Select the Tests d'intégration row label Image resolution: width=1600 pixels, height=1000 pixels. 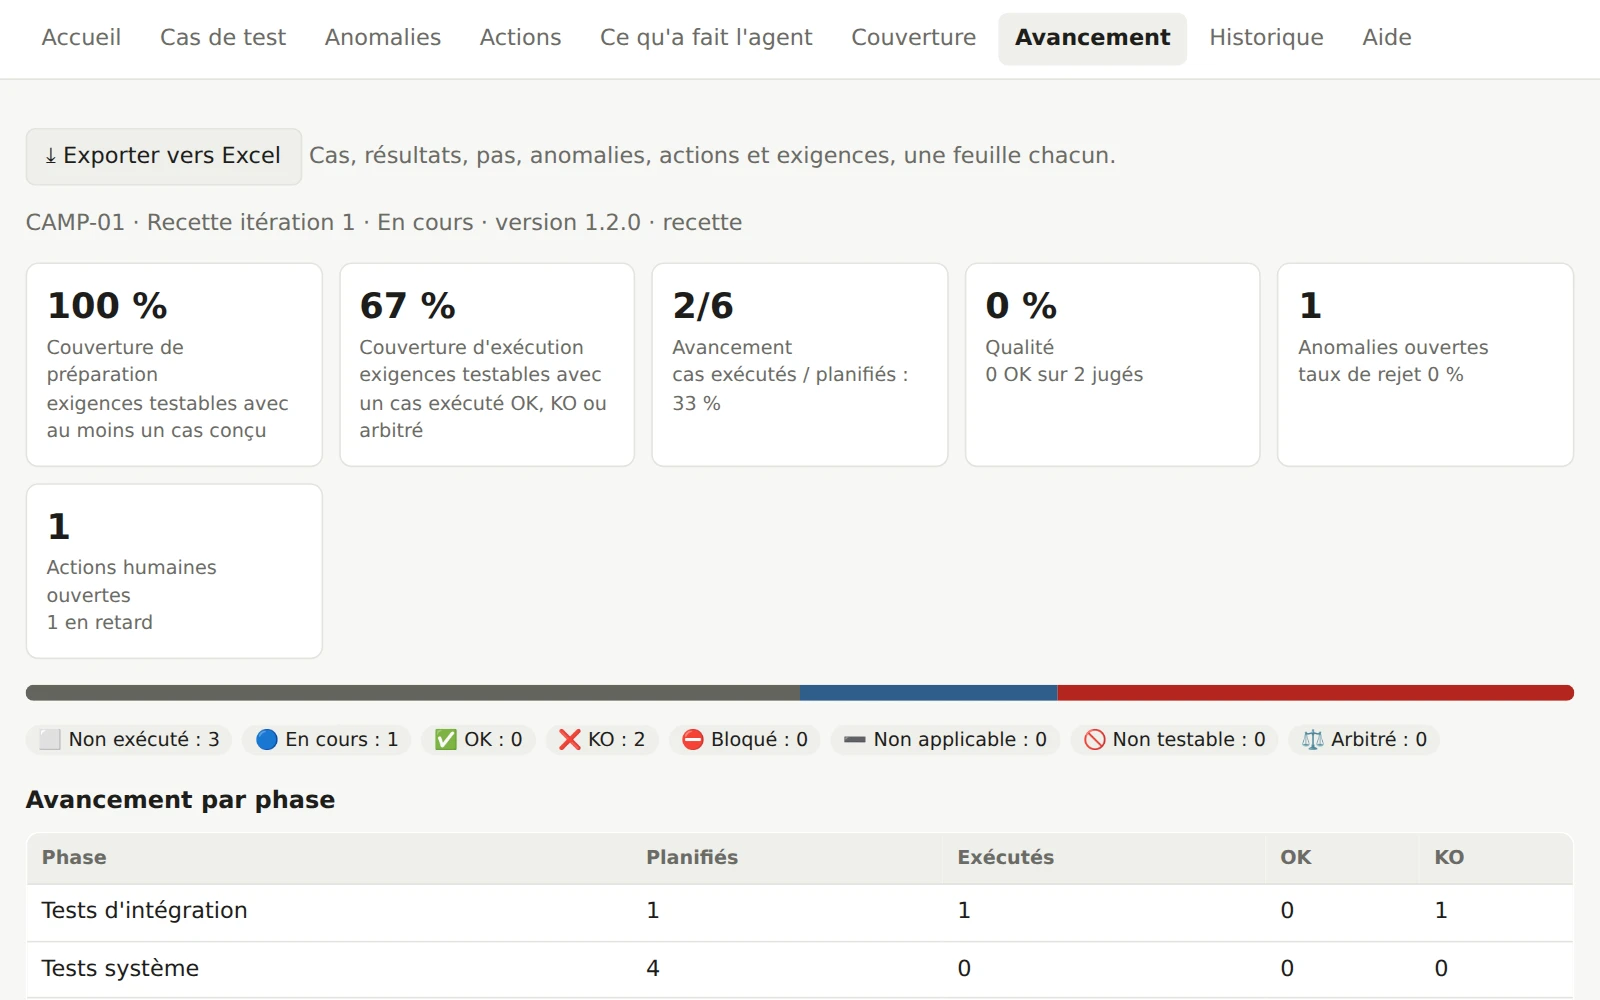[144, 911]
